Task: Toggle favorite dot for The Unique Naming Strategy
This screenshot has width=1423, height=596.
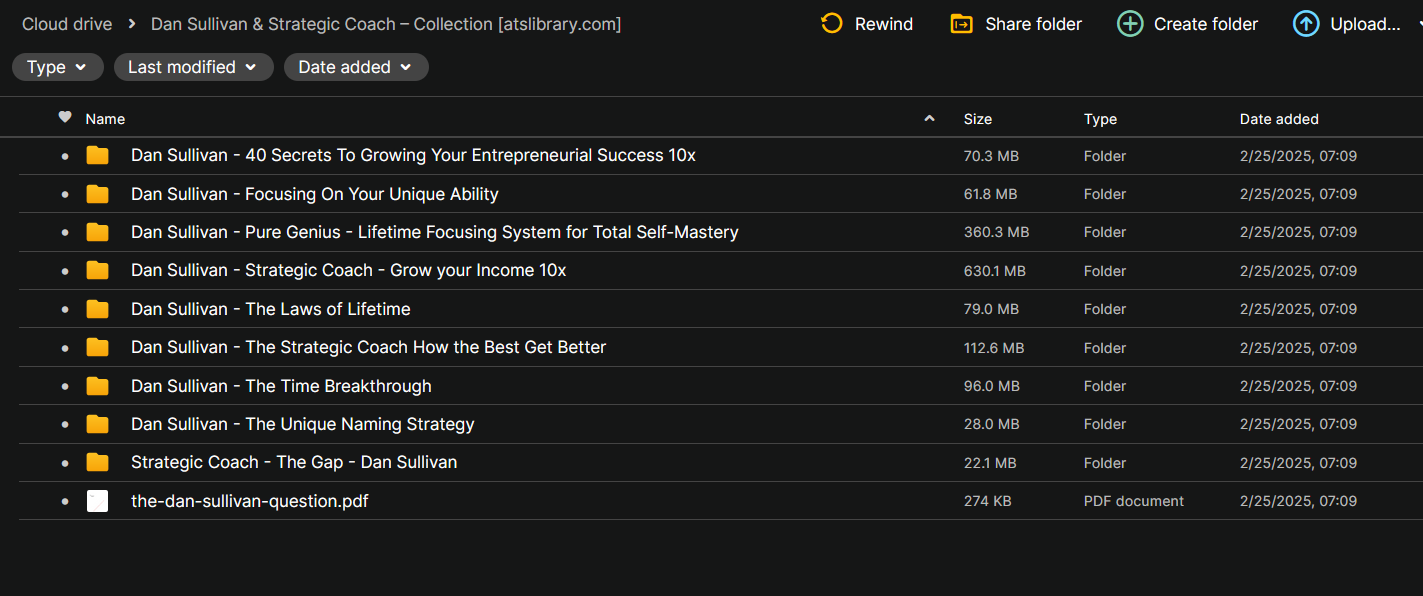Action: click(65, 425)
